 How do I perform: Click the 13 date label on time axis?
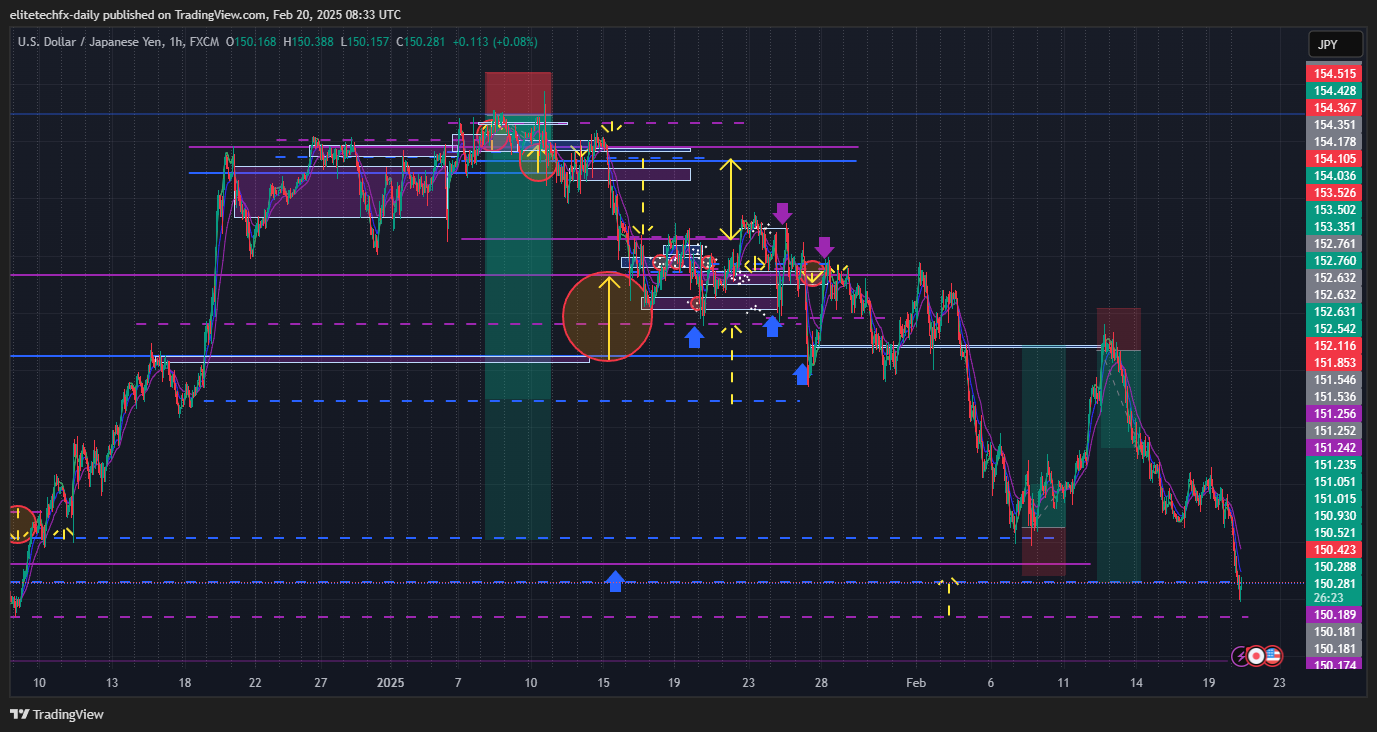coord(112,683)
